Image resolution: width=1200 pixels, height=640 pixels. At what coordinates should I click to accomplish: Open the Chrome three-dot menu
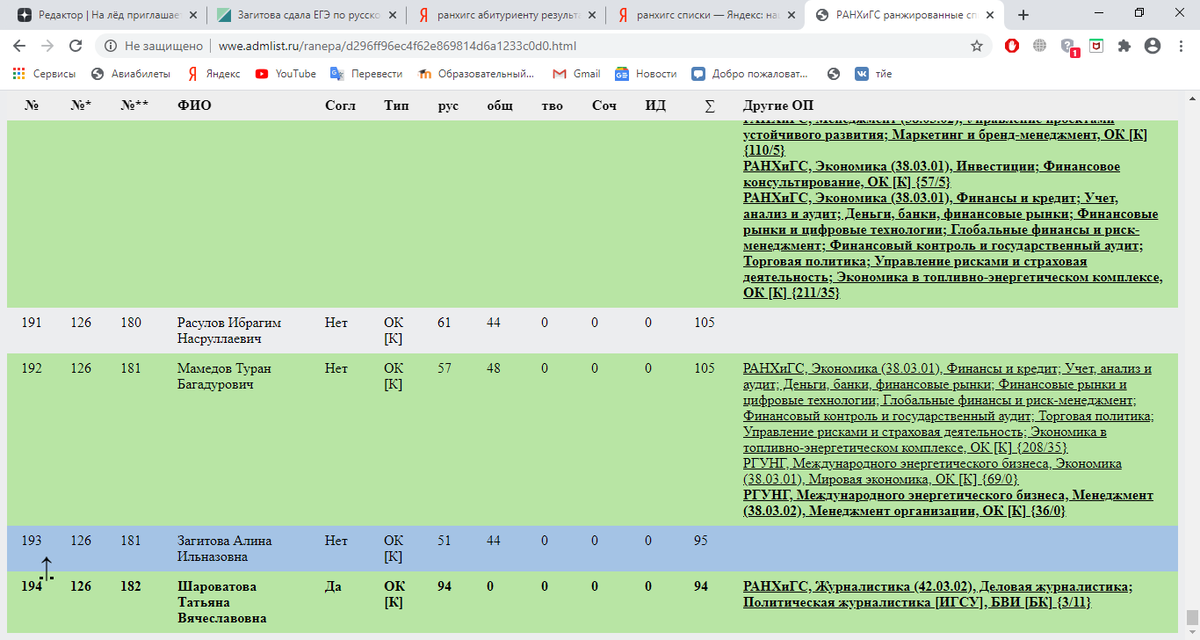(x=1180, y=46)
